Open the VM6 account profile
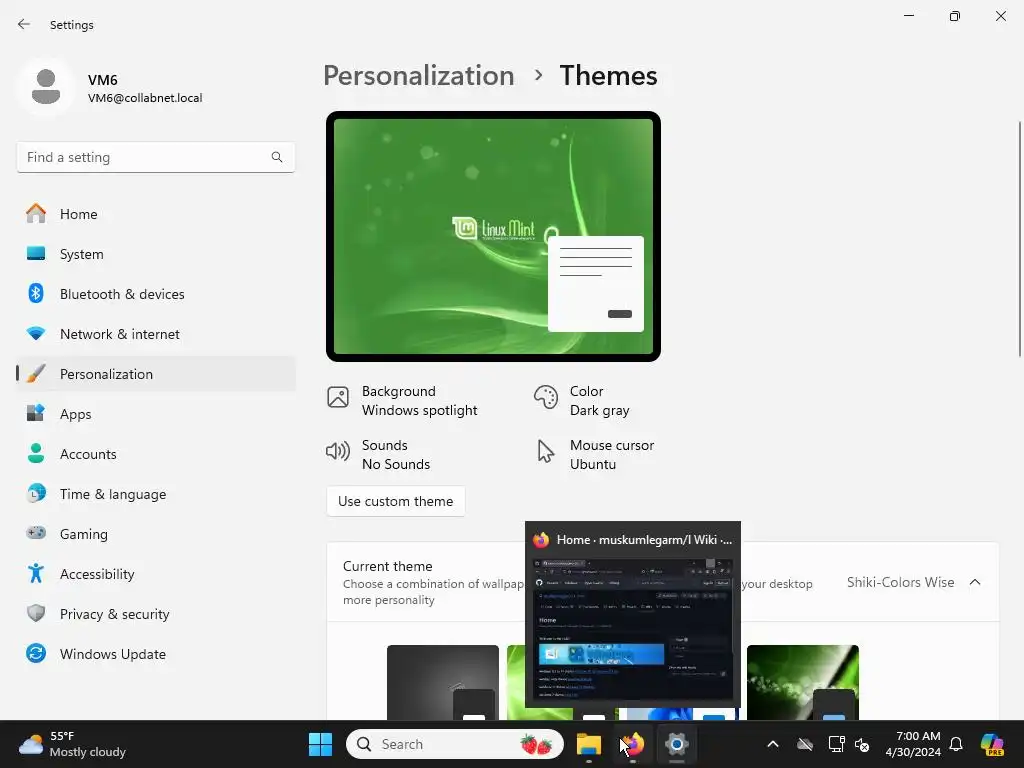 [111, 88]
